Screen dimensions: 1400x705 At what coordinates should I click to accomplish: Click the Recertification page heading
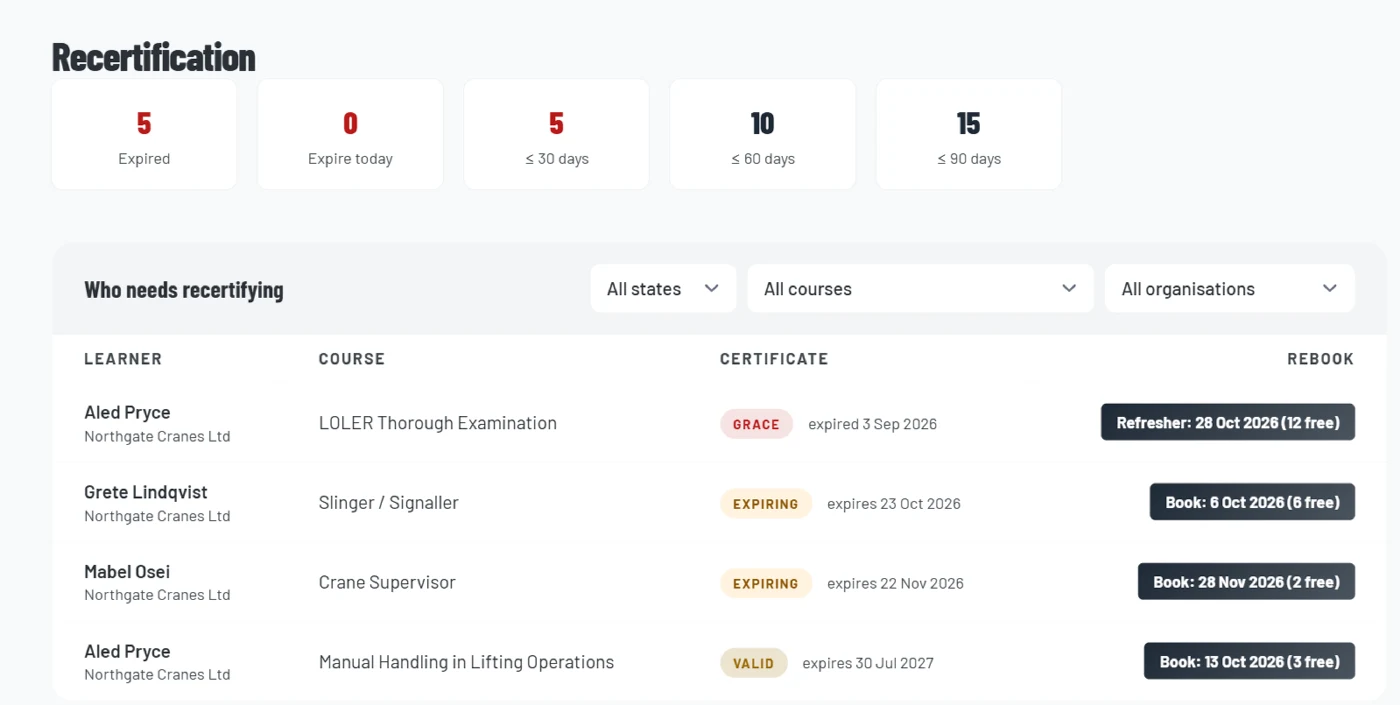click(154, 57)
